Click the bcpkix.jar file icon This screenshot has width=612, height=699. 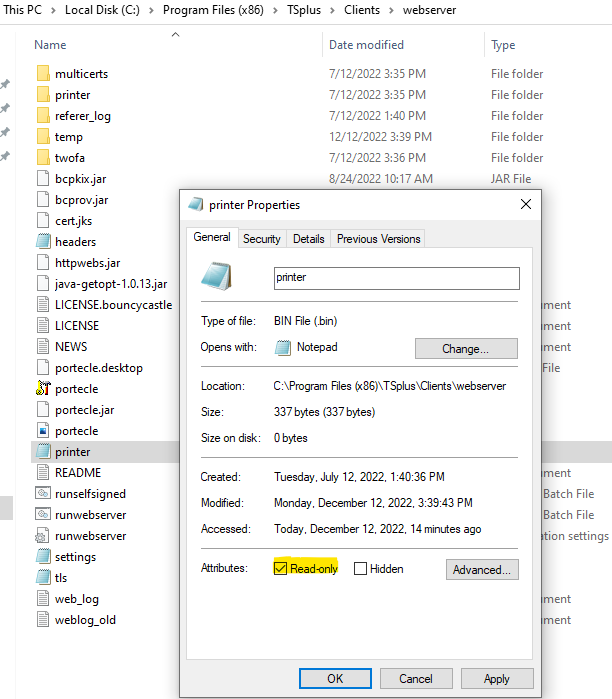43,179
